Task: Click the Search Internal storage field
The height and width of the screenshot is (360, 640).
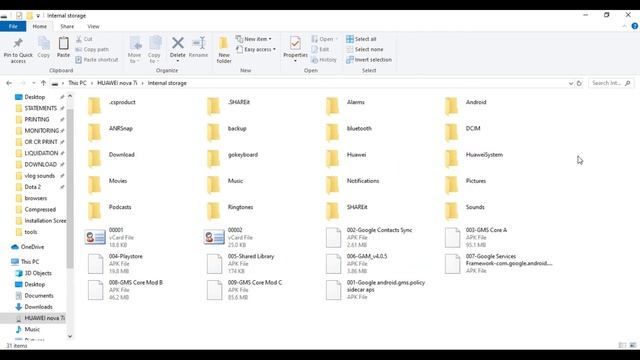Action: point(611,83)
